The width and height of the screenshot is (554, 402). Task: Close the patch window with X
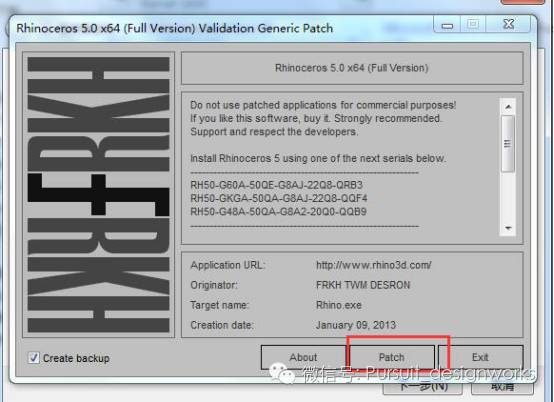point(508,24)
